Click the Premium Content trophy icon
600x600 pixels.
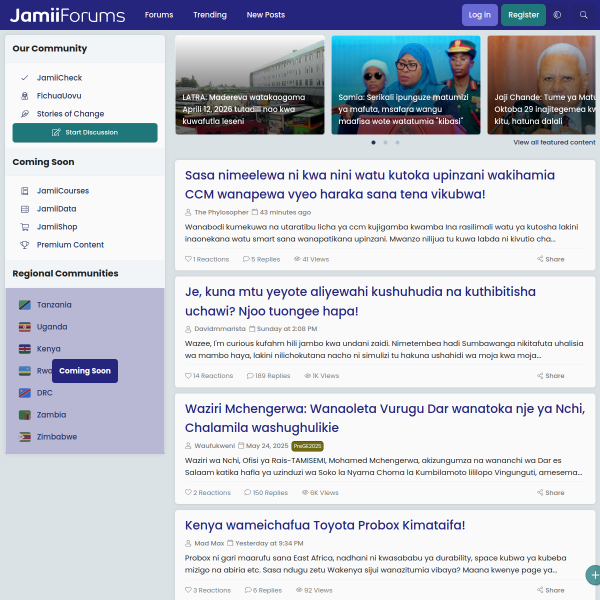coord(24,245)
